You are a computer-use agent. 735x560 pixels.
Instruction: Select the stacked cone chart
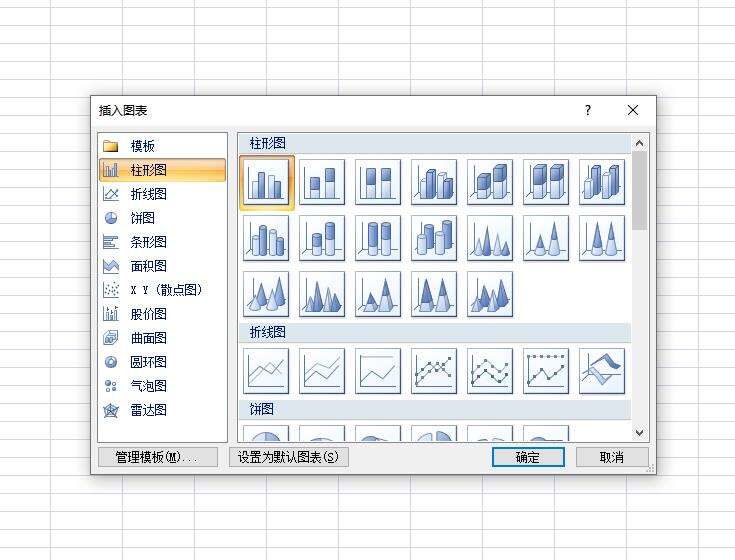pos(546,238)
